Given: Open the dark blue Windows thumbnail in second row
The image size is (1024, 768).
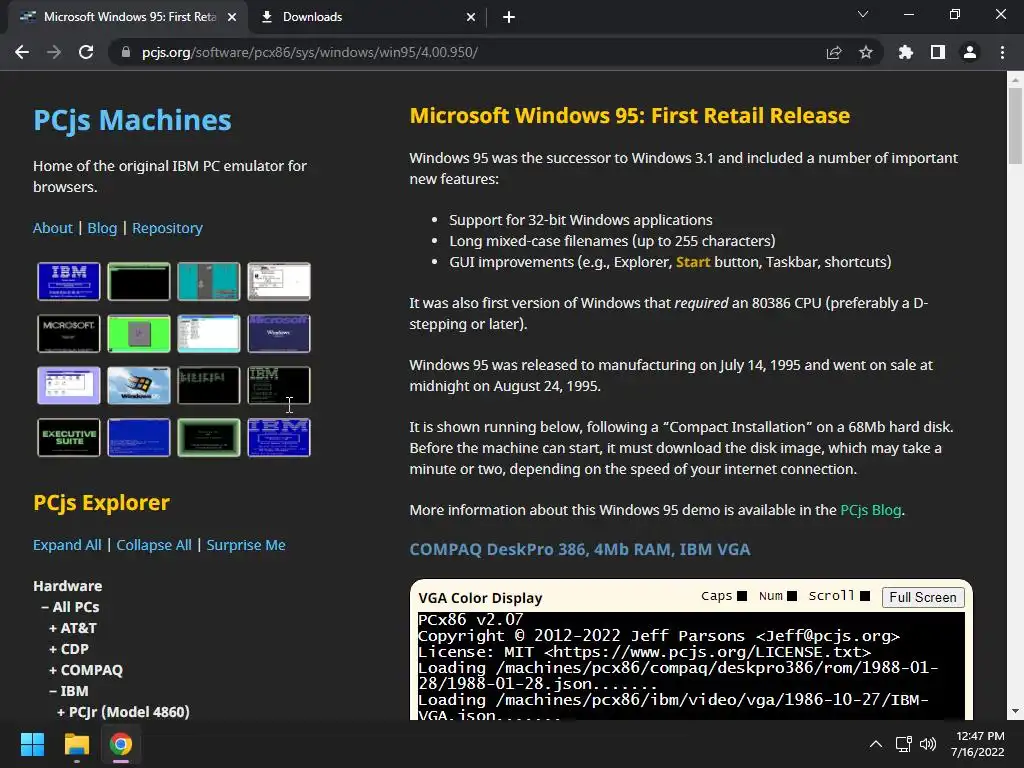Looking at the screenshot, I should (279, 333).
